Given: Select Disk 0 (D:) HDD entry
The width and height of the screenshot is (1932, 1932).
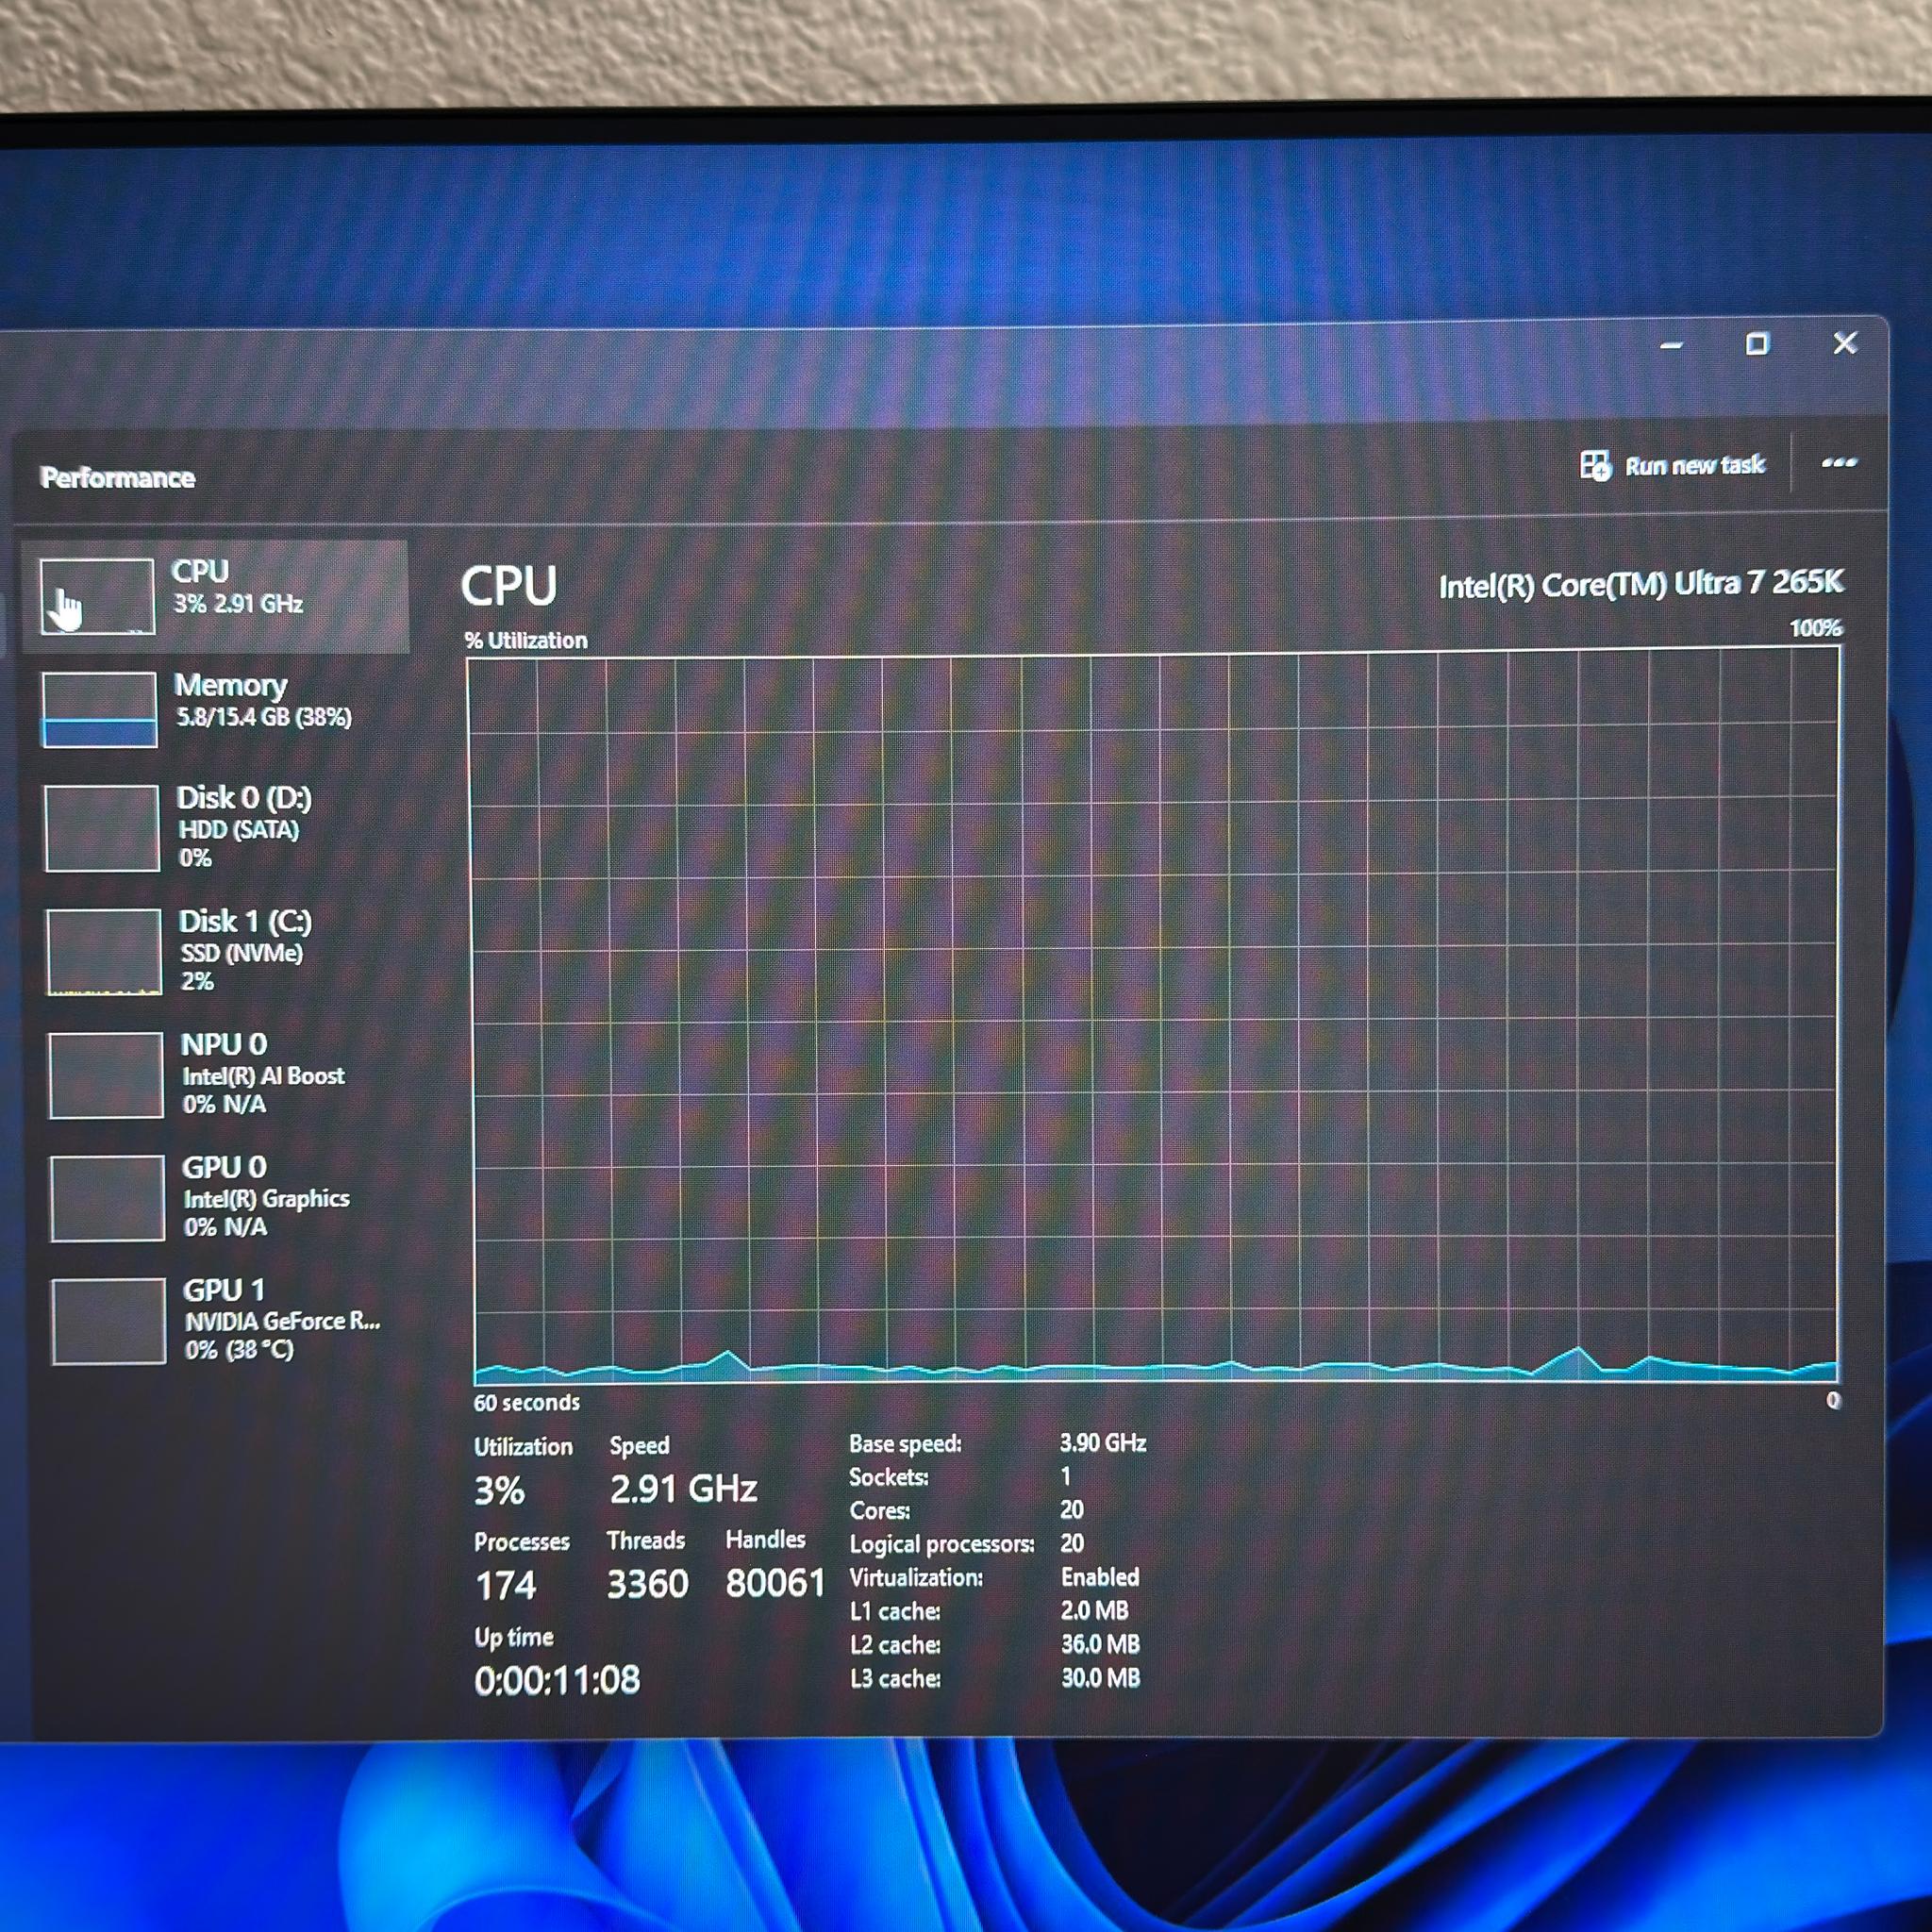Looking at the screenshot, I should point(216,827).
